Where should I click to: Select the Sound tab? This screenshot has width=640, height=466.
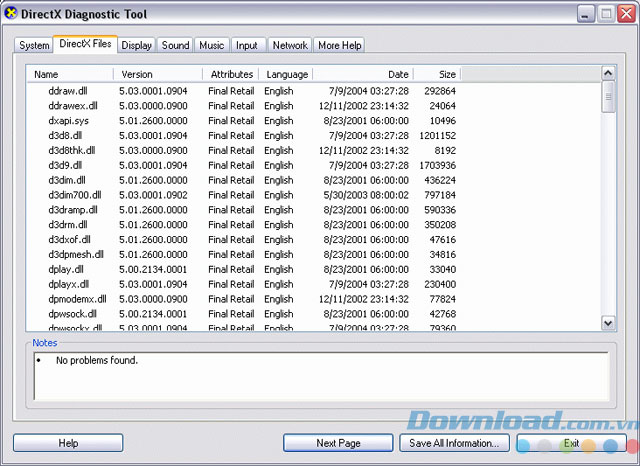click(176, 45)
